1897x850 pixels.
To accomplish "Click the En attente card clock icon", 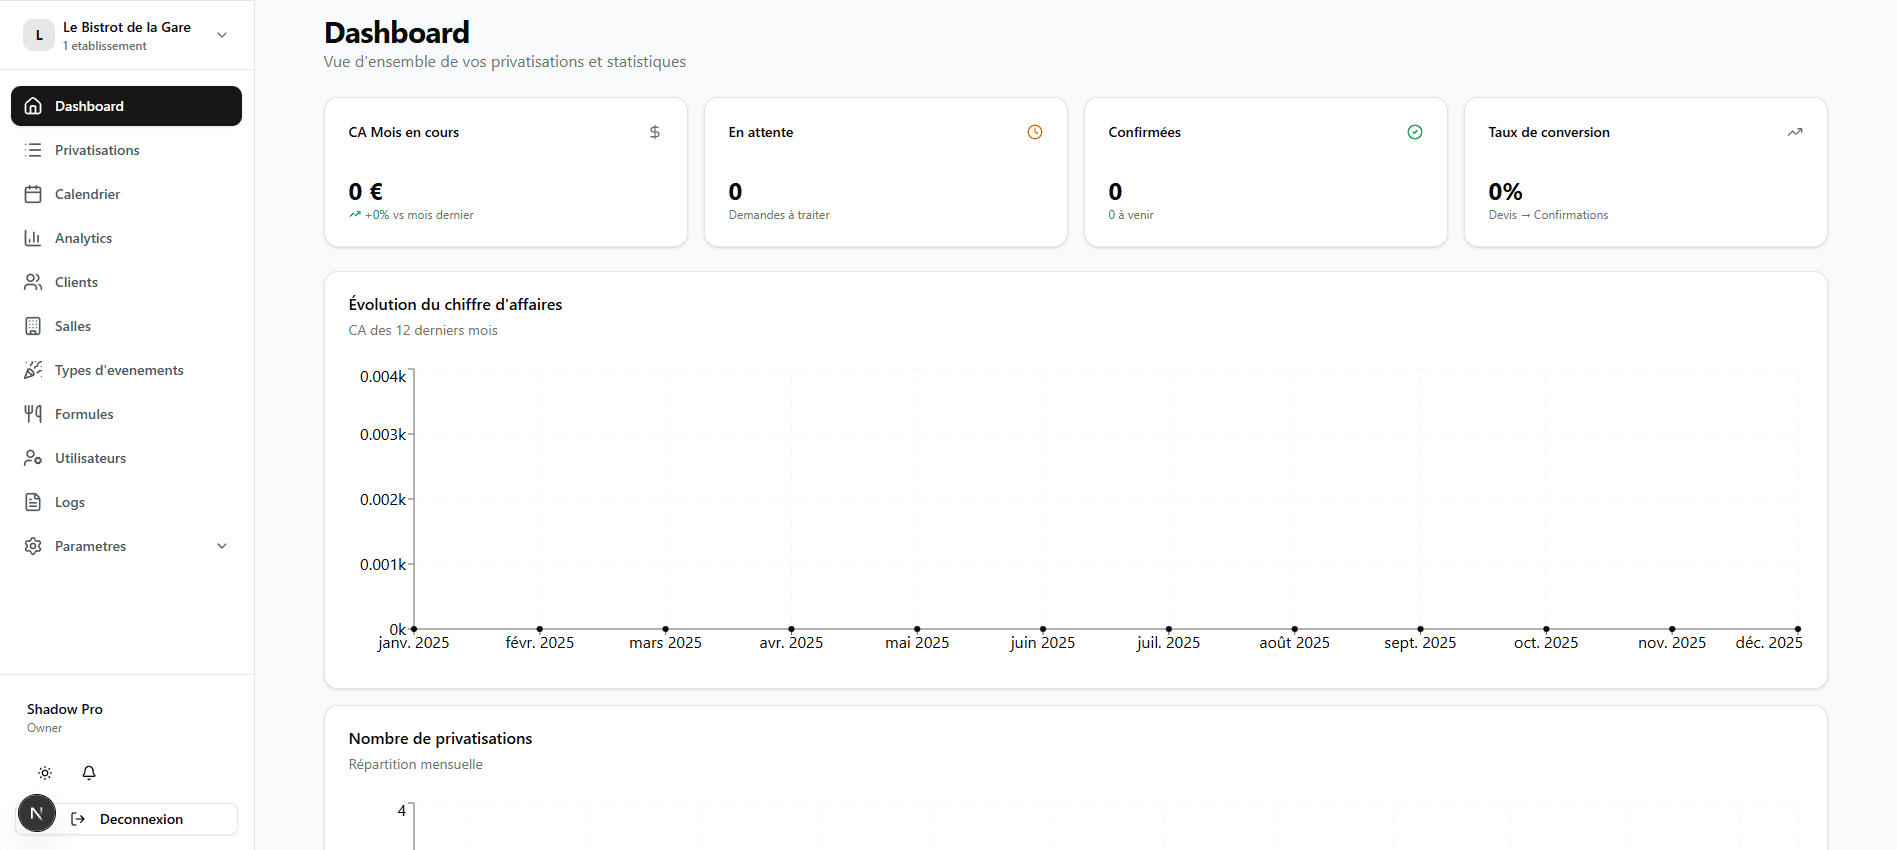I will [1035, 132].
